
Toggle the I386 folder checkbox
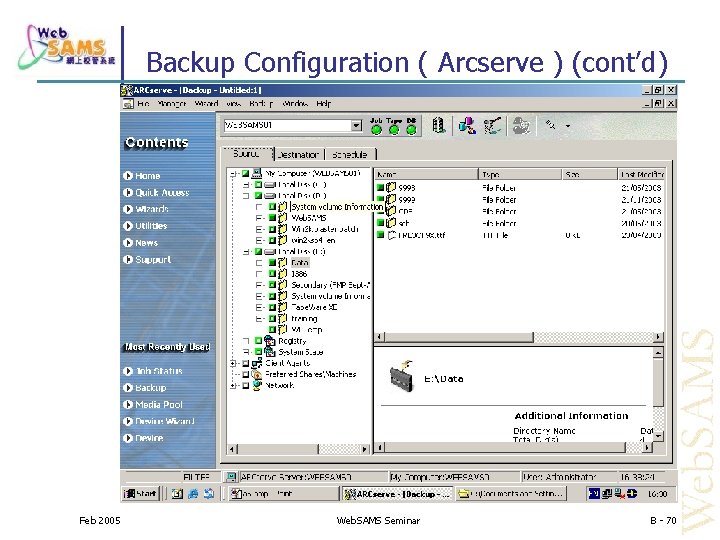click(x=272, y=274)
